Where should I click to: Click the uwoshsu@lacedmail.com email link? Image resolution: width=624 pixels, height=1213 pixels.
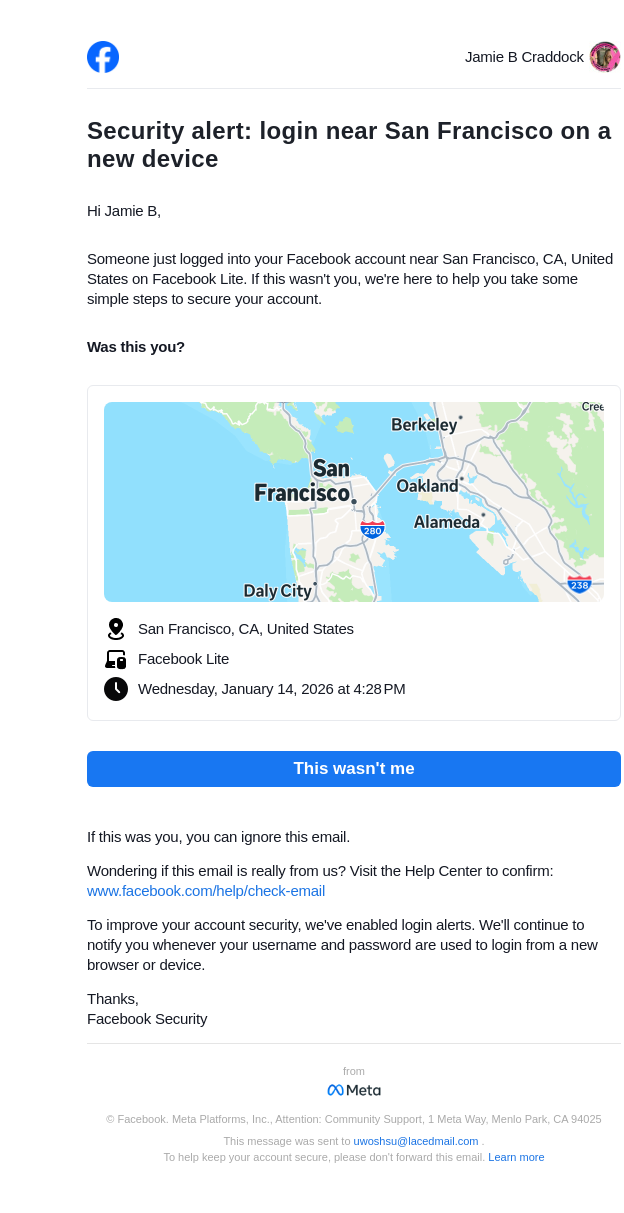416,1141
